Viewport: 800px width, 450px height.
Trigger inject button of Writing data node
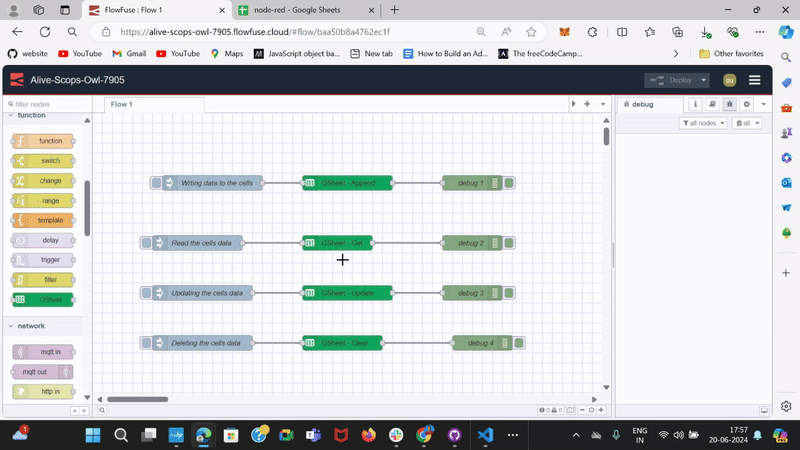click(x=157, y=183)
